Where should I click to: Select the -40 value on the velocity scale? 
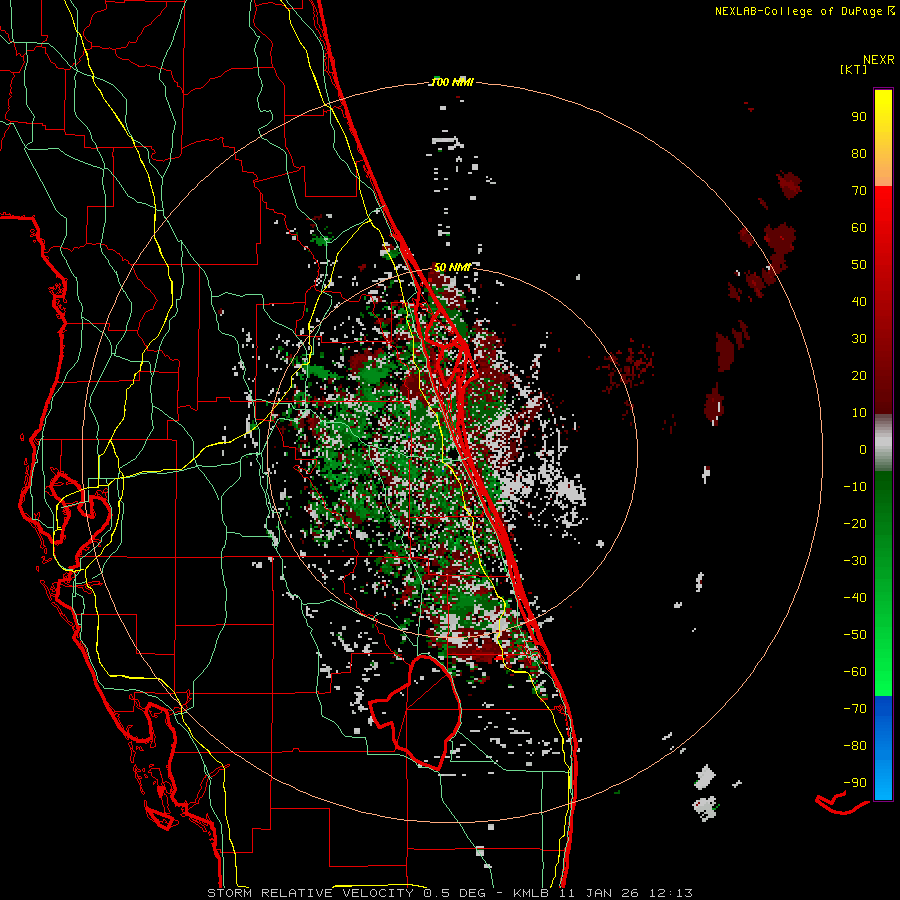point(855,598)
